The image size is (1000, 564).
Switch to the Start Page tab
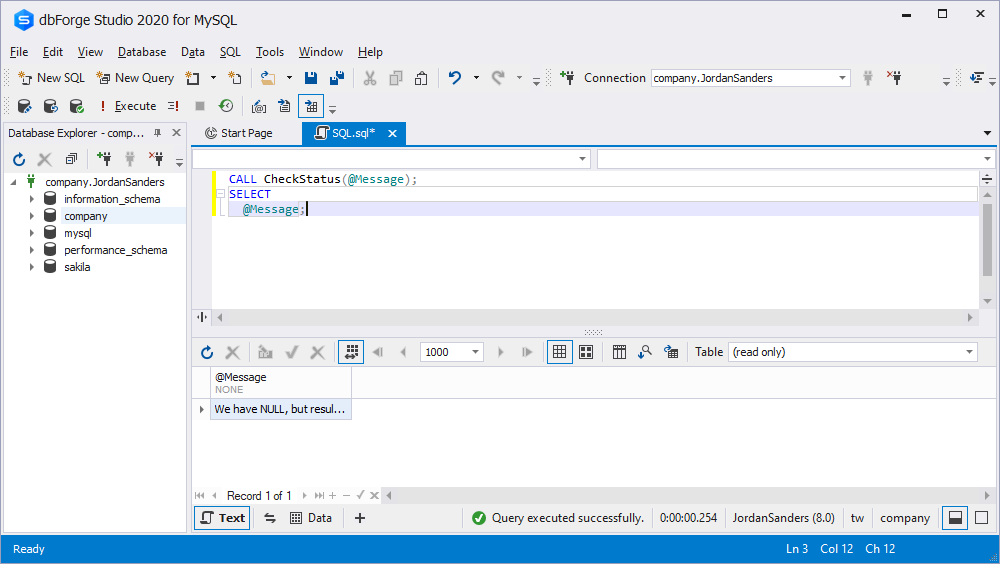[x=239, y=133]
